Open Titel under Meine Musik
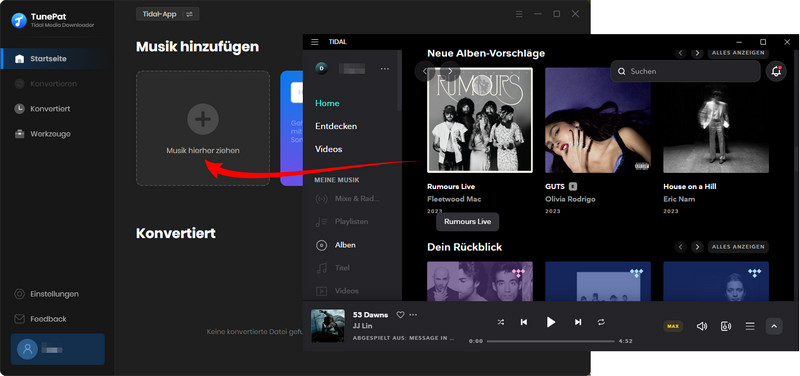The width and height of the screenshot is (800, 376). [333, 268]
